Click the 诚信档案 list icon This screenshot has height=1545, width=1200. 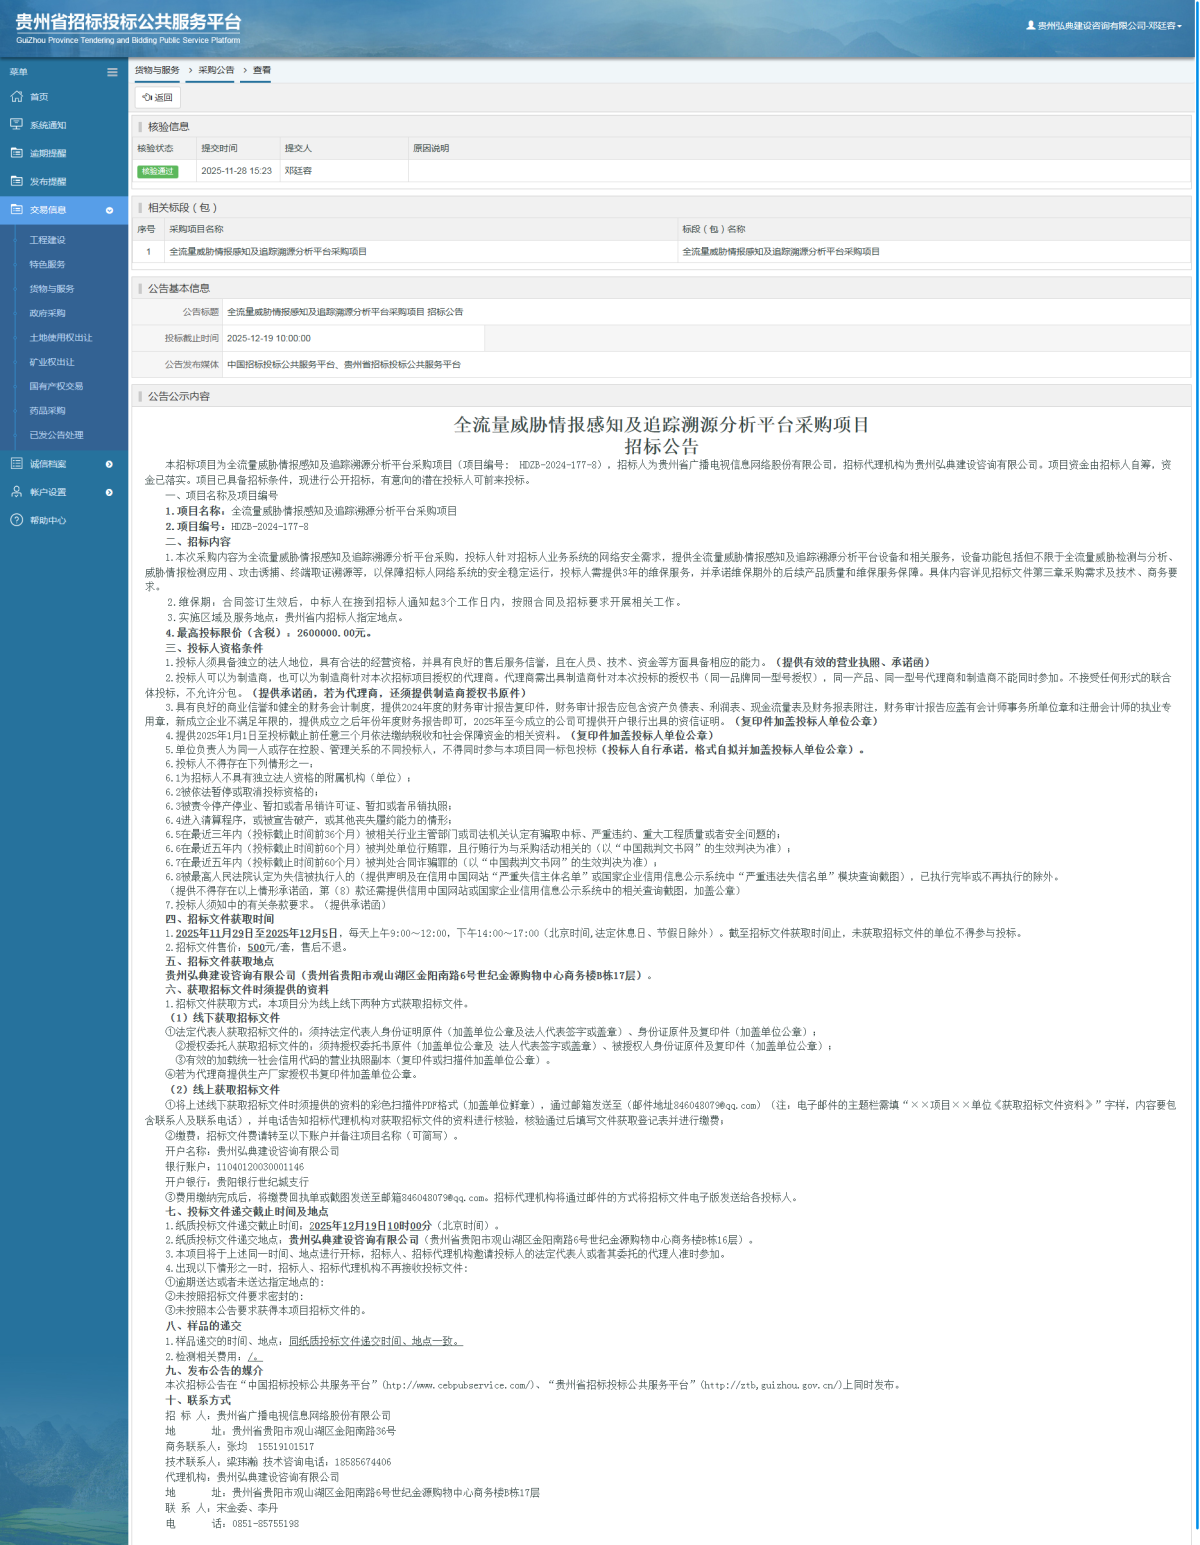16,464
